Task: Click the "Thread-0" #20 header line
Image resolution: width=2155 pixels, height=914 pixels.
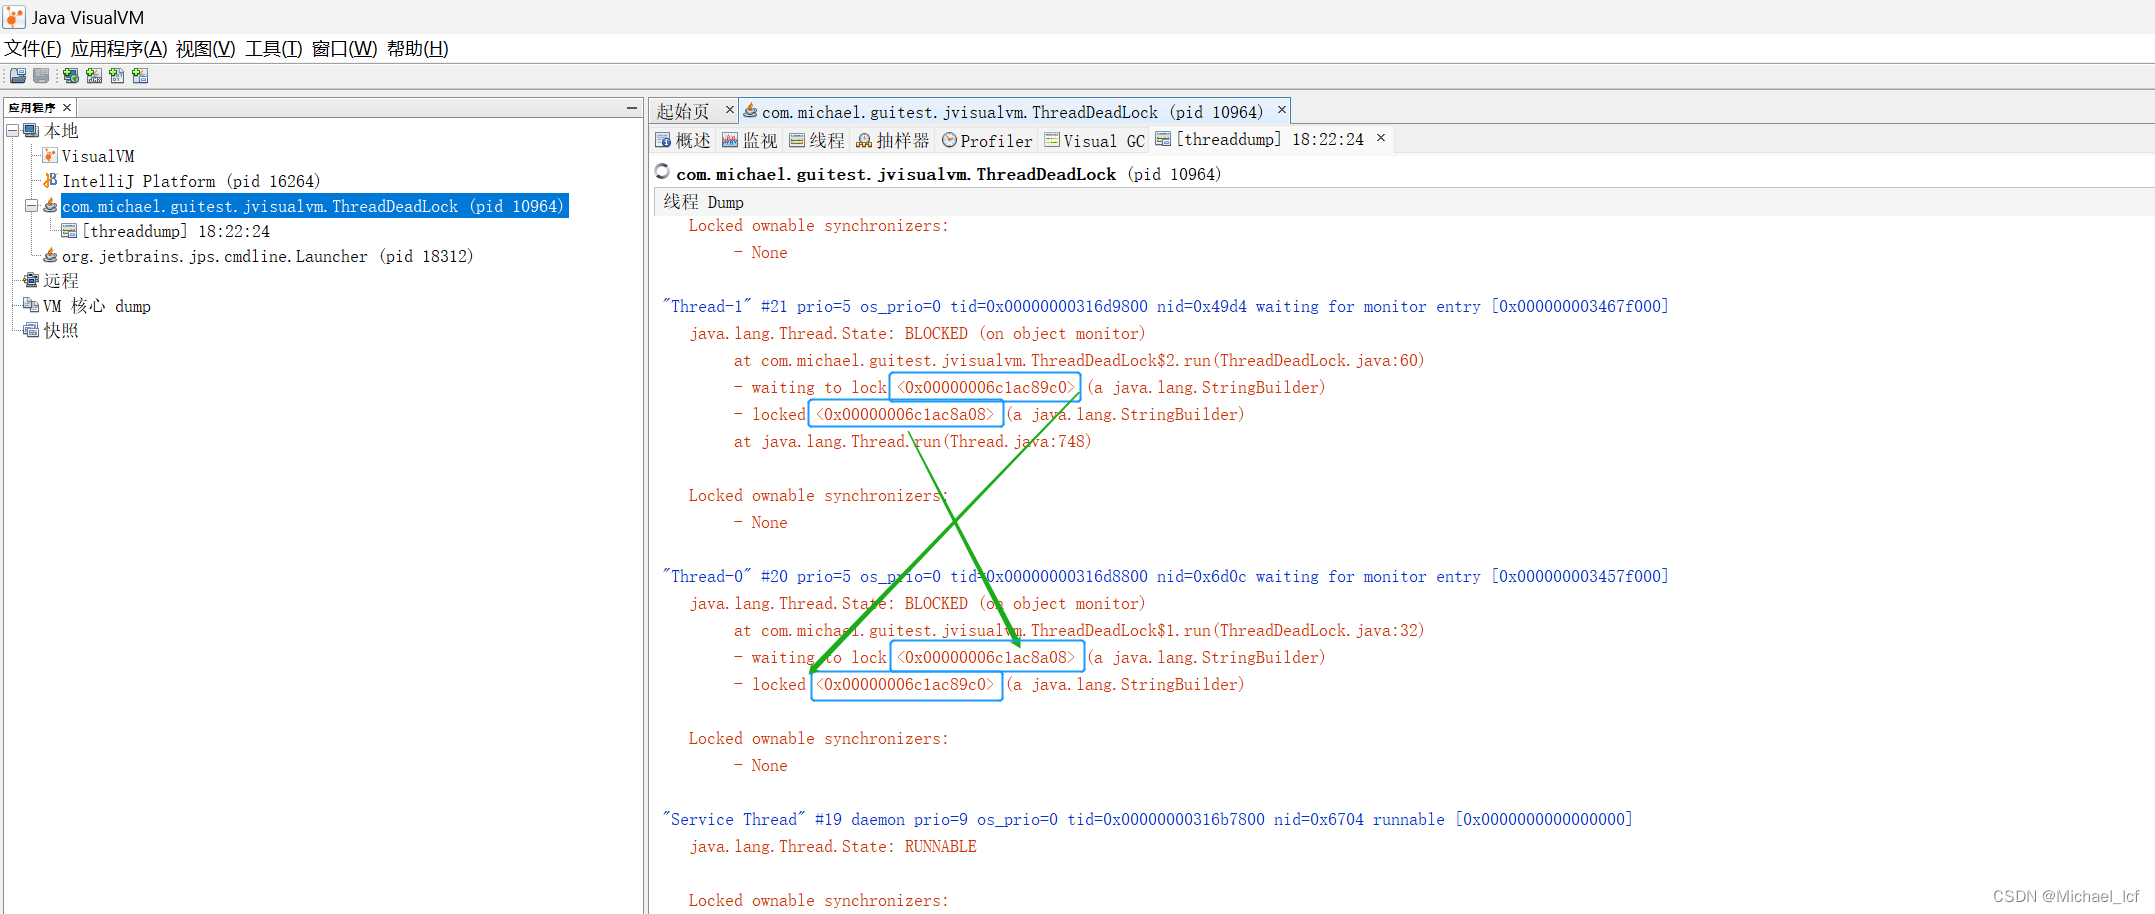Action: [1166, 576]
